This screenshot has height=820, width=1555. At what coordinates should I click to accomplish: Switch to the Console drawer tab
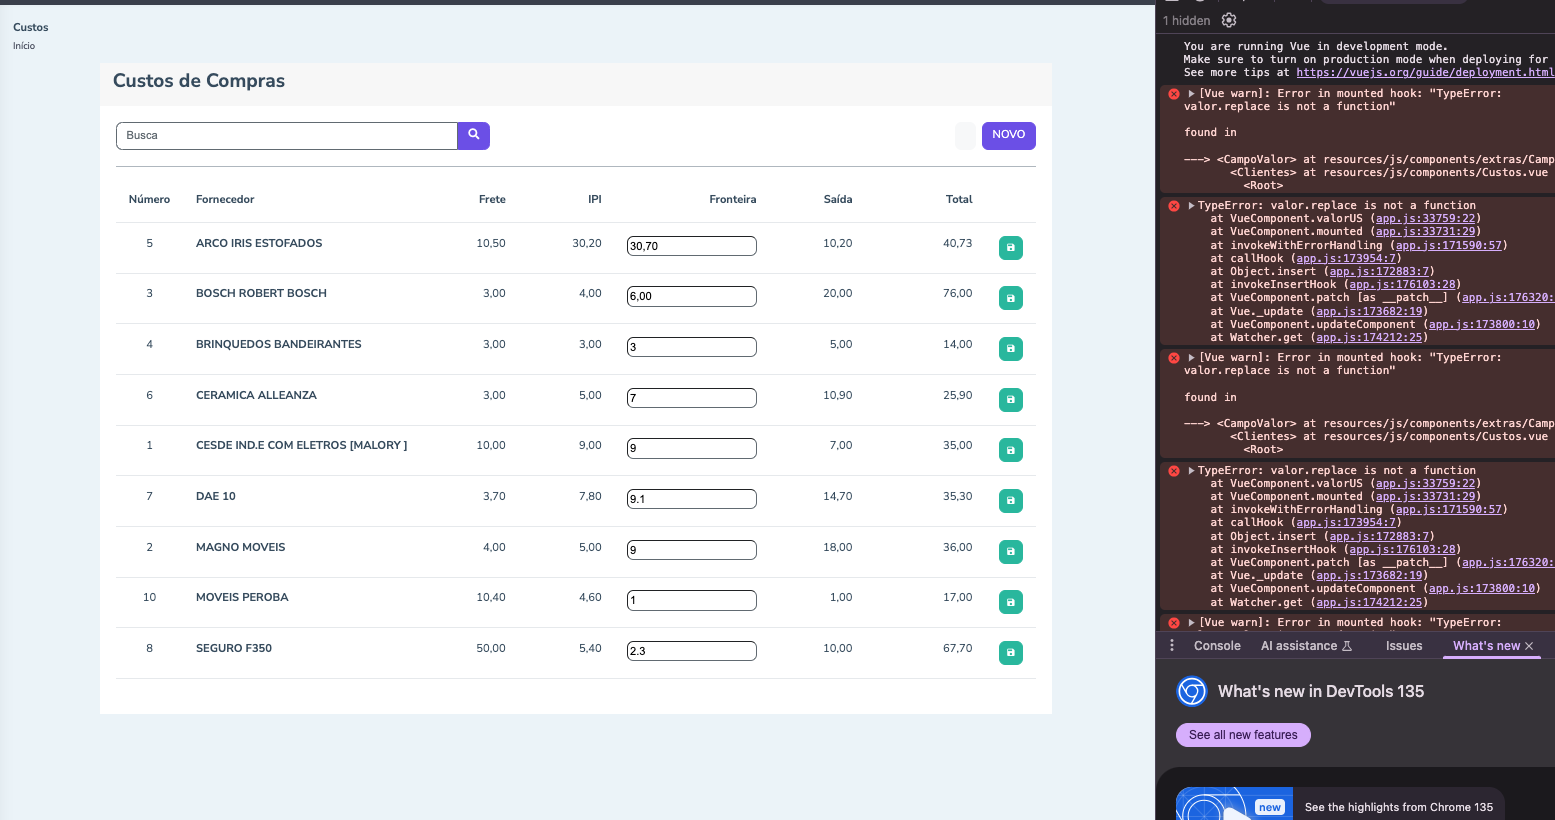[1217, 646]
